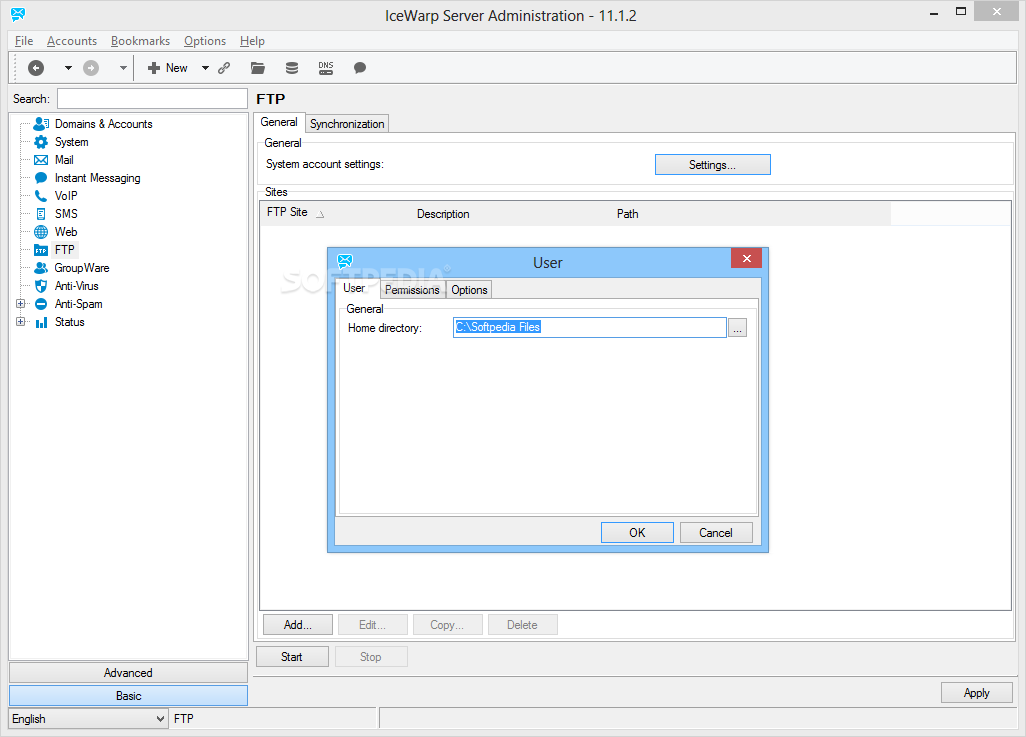Select the GroupWare icon in tree
This screenshot has width=1026, height=737.
(x=41, y=268)
